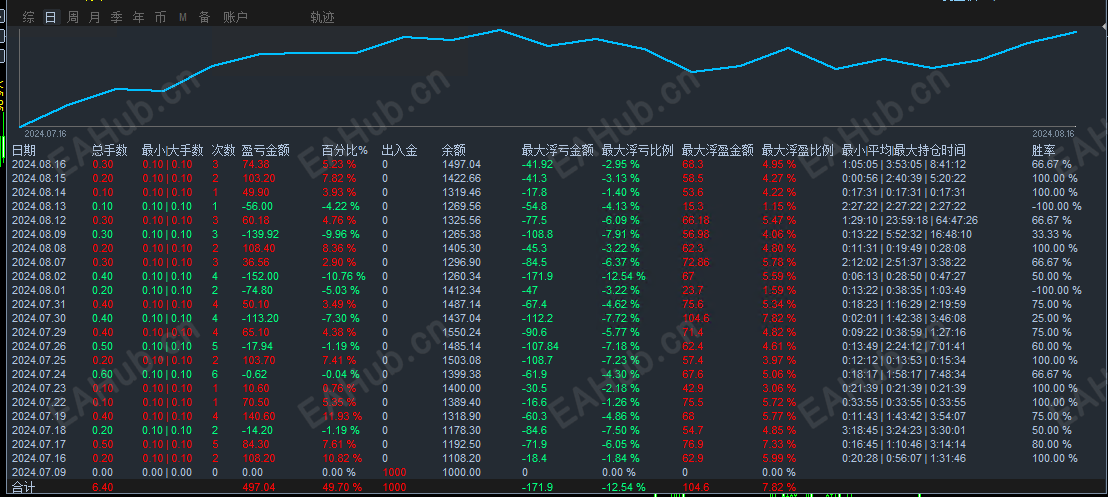Switch to the 季 quarterly tab

pyautogui.click(x=117, y=18)
